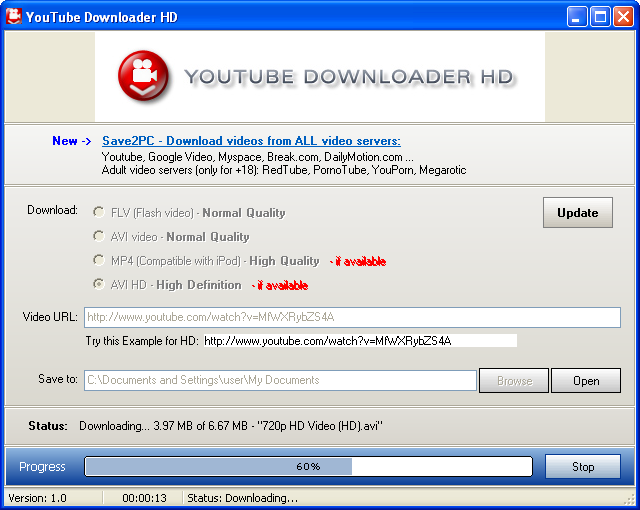The width and height of the screenshot is (640, 510).
Task: Click the Save to path field
Action: click(280, 380)
